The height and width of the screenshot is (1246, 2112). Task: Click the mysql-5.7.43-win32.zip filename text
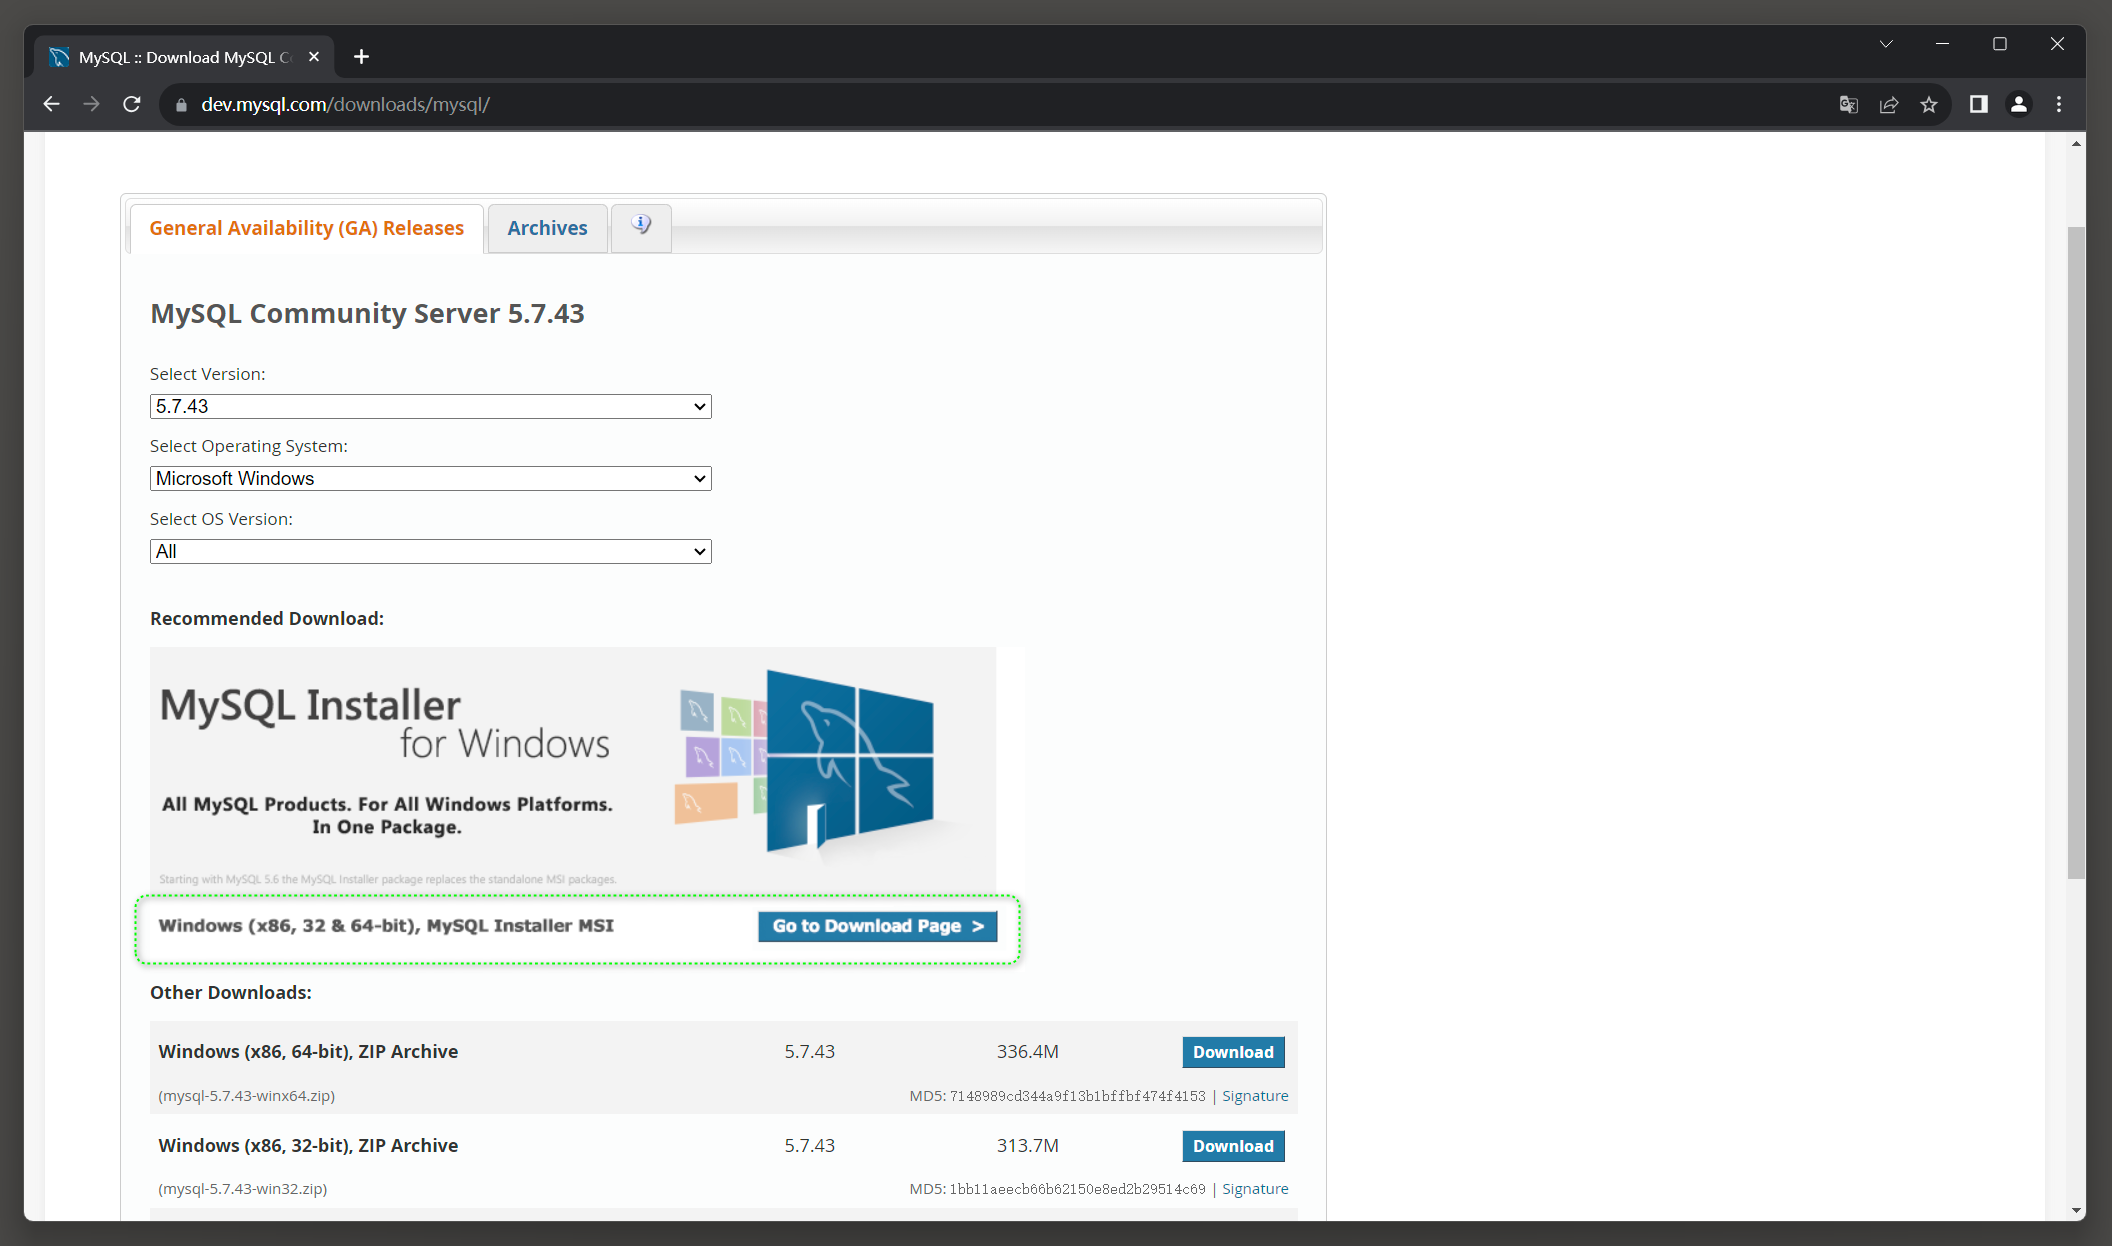point(243,1189)
